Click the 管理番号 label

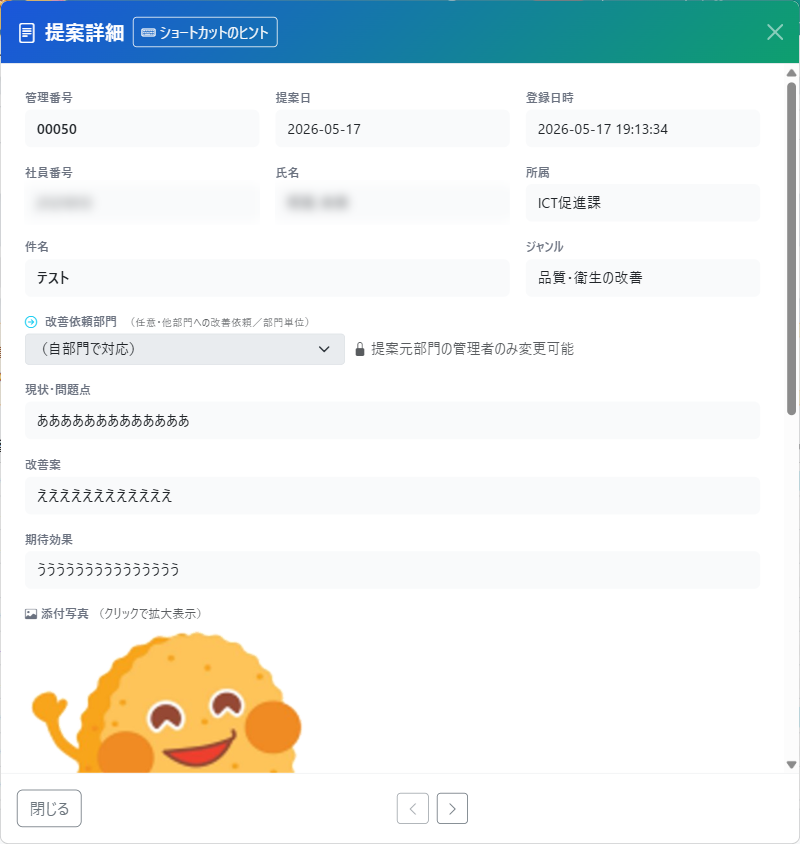pos(49,98)
